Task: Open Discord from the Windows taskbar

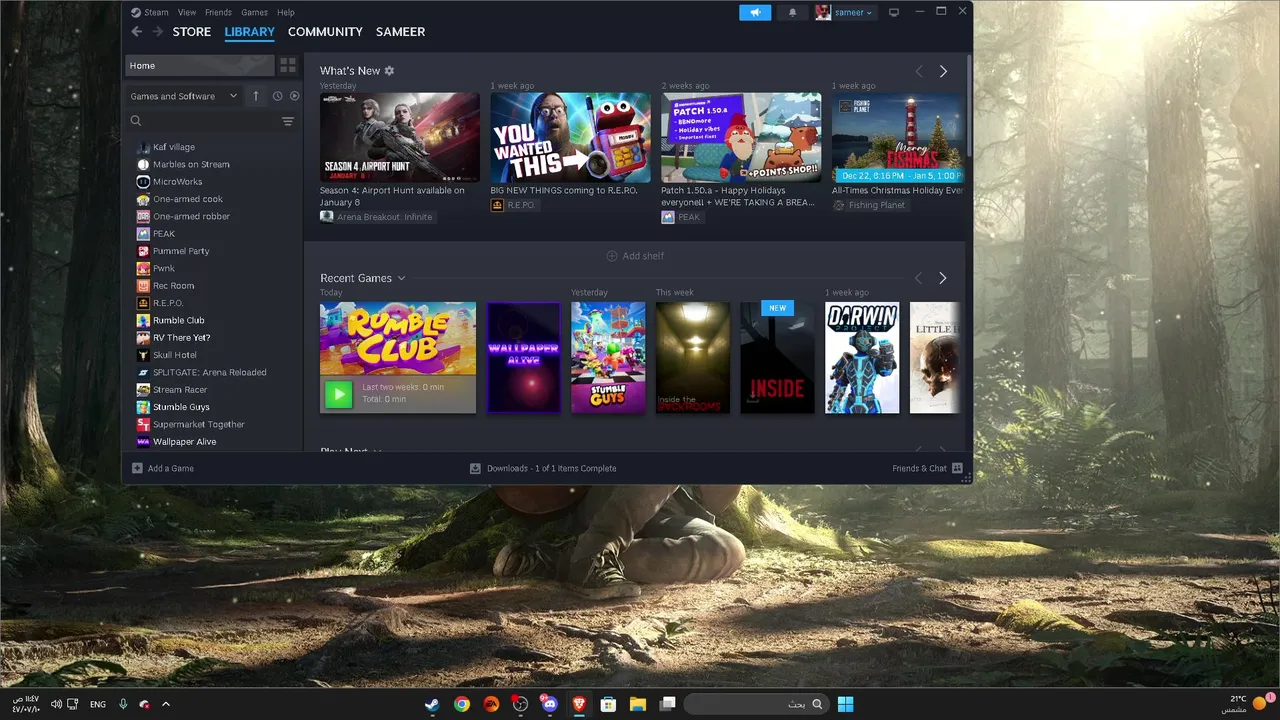Action: point(549,704)
